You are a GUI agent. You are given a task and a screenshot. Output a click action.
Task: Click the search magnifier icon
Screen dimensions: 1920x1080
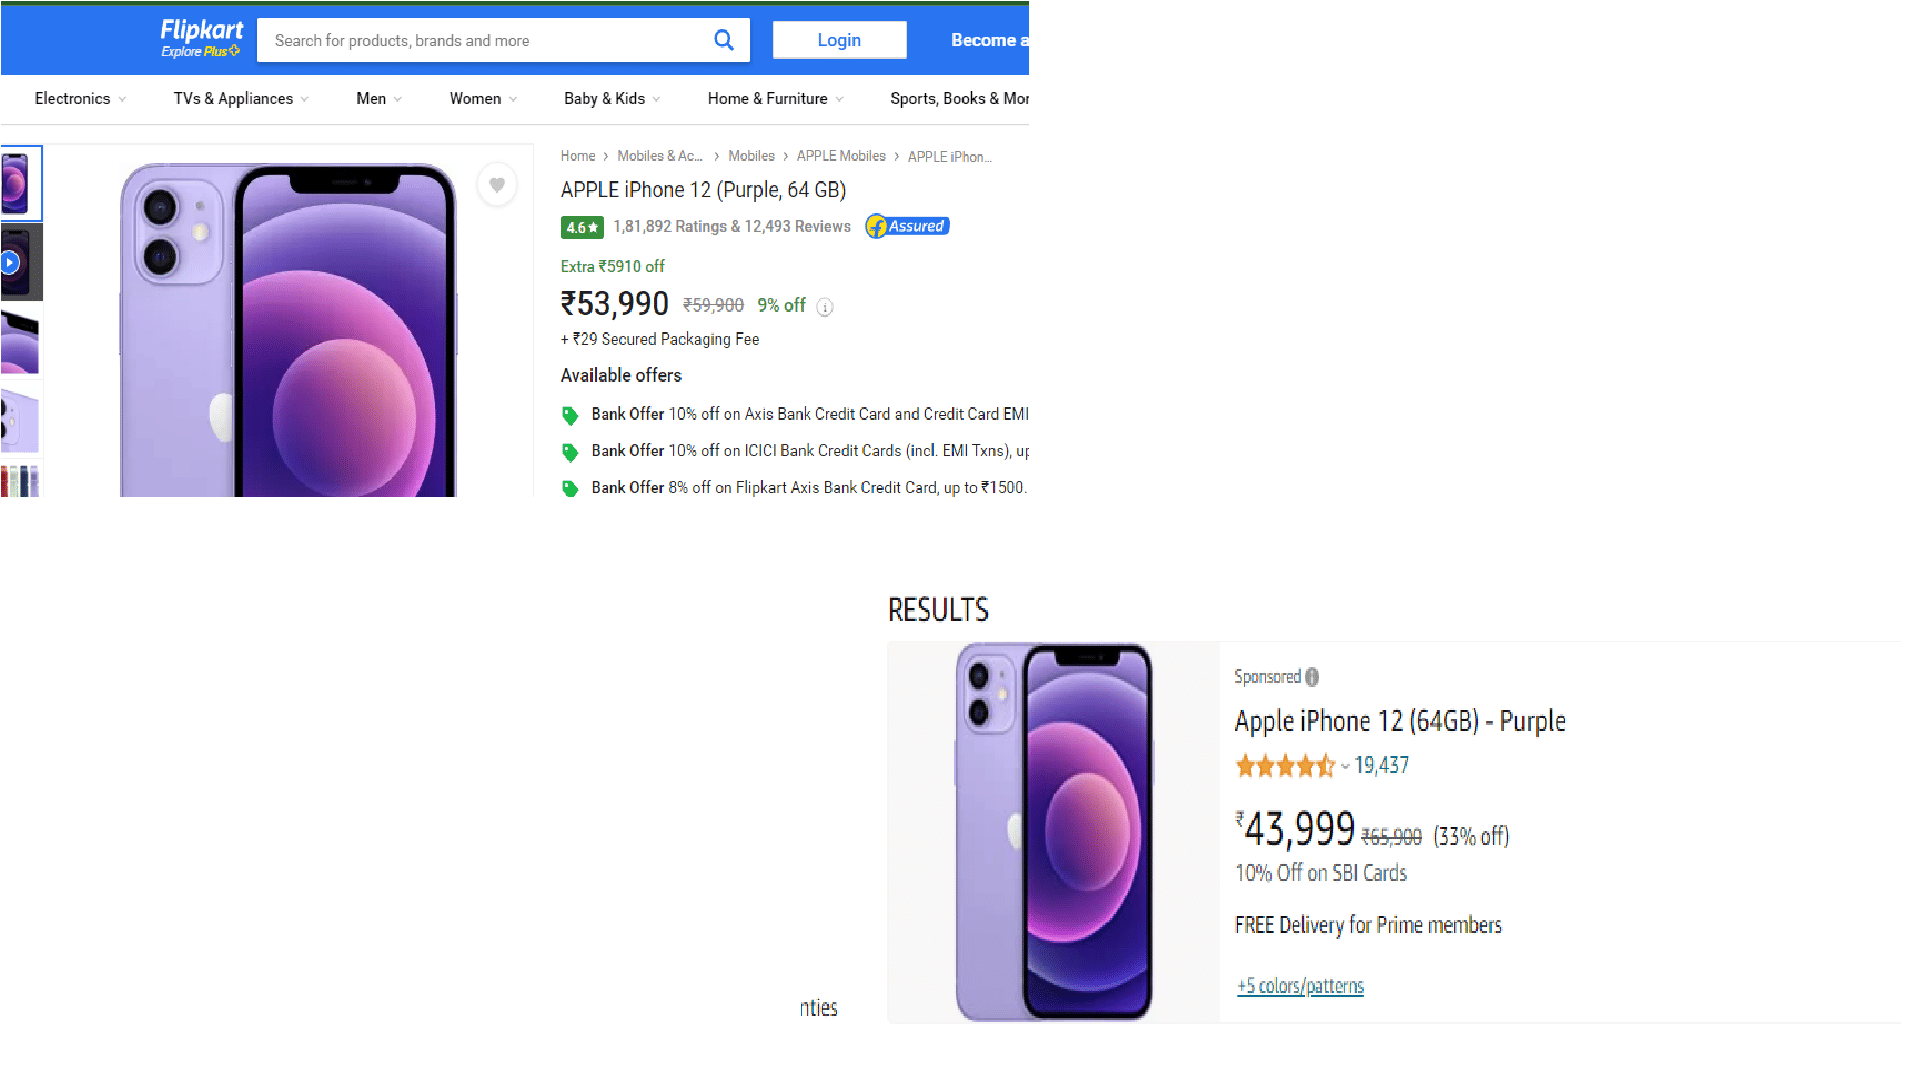(723, 40)
